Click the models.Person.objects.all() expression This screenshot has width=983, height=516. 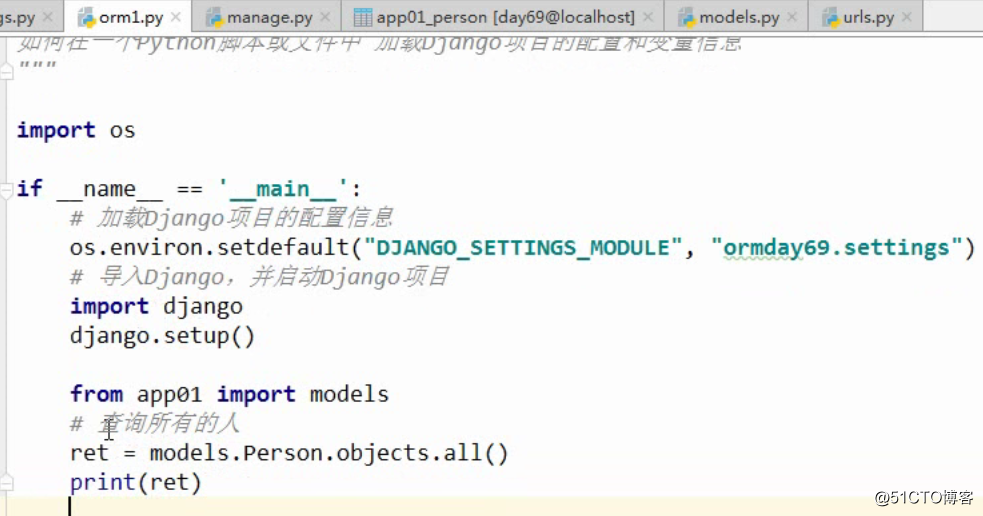329,453
